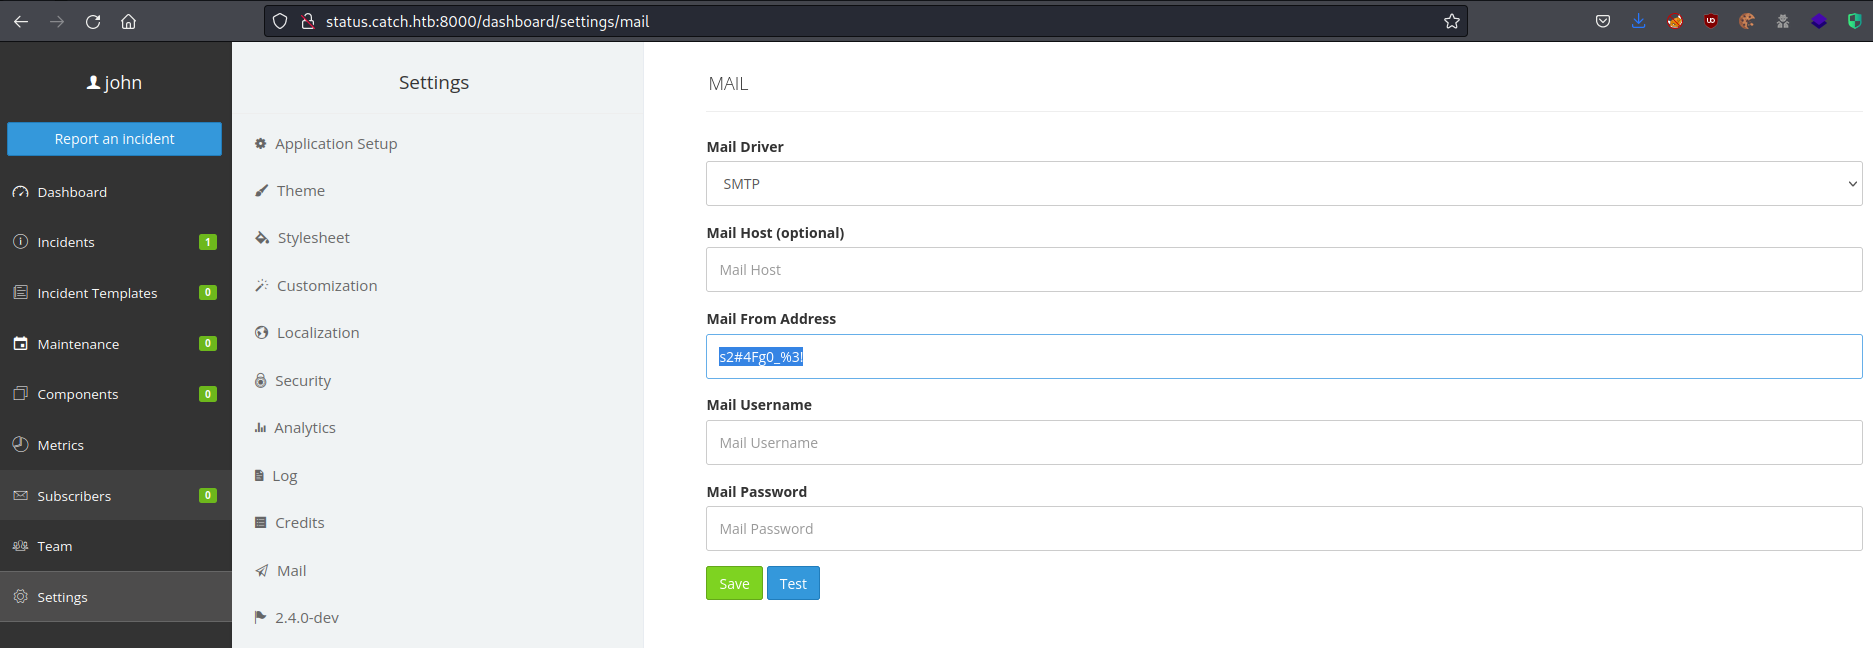Focus the Mail Username input field

pos(1284,443)
